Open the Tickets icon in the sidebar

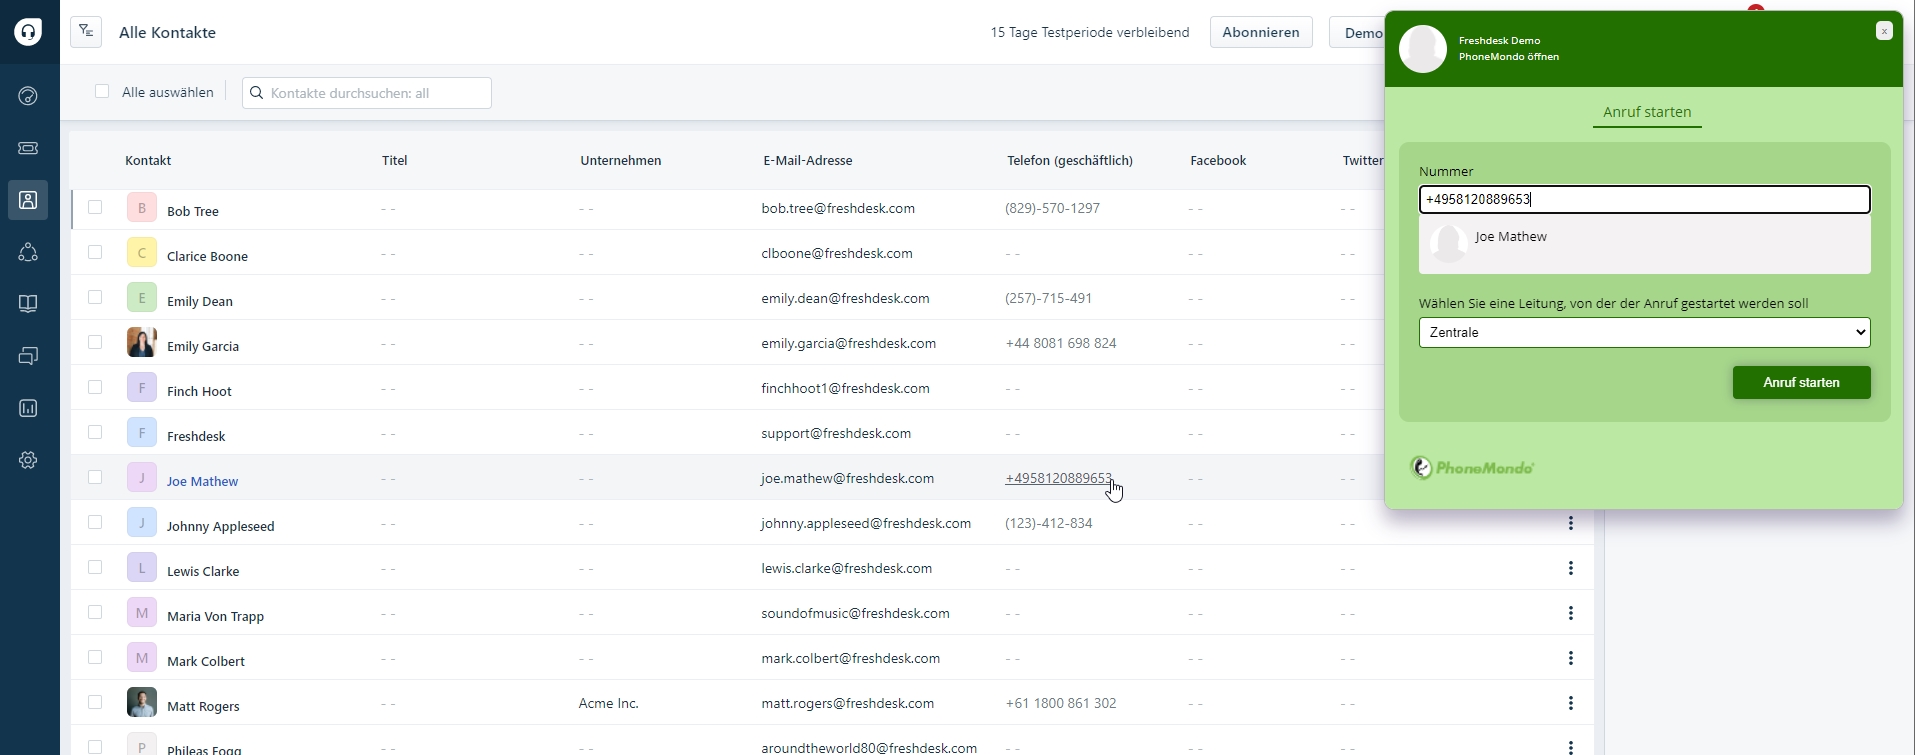28,148
